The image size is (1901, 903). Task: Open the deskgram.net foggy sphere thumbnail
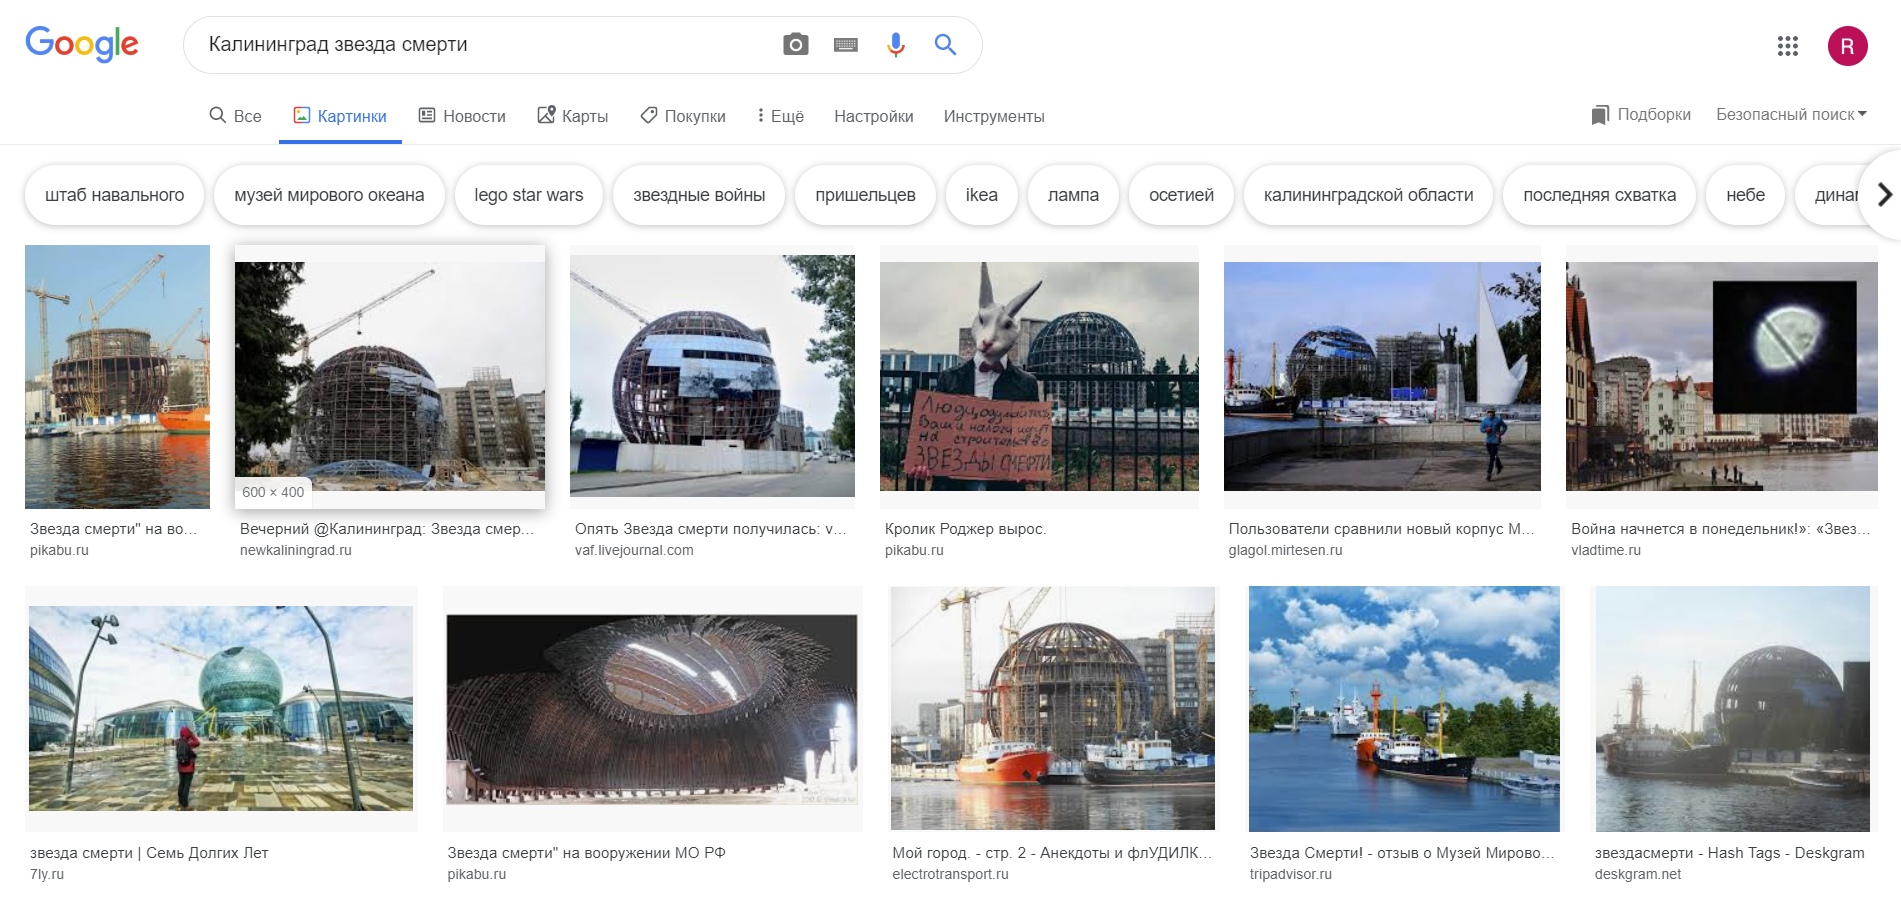pos(1733,709)
